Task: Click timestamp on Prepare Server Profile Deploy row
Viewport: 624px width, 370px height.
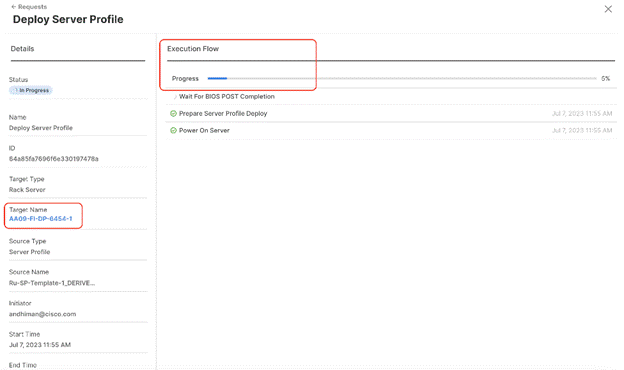Action: pyautogui.click(x=582, y=114)
